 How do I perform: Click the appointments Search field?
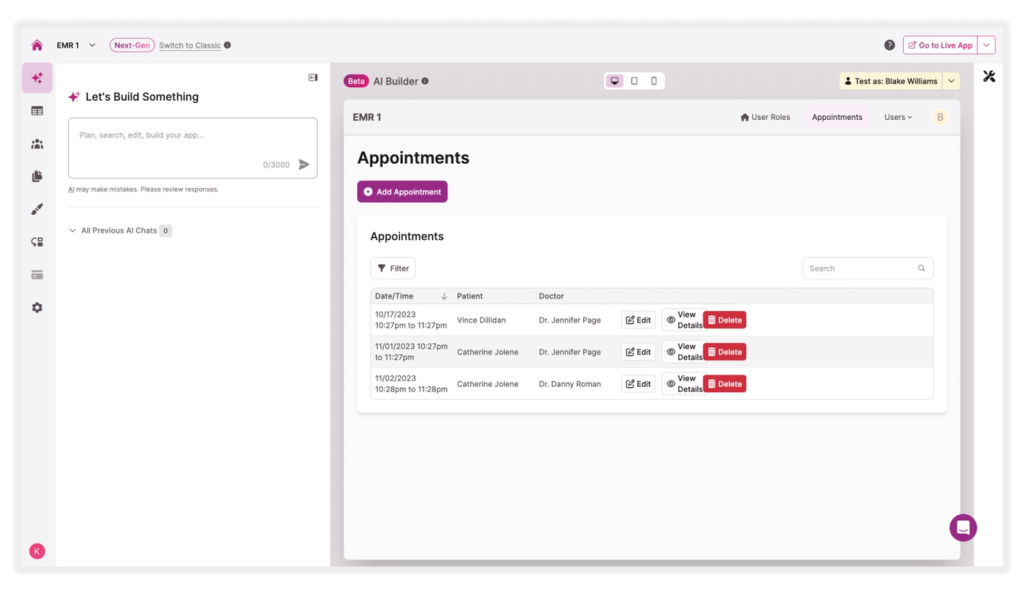861,268
